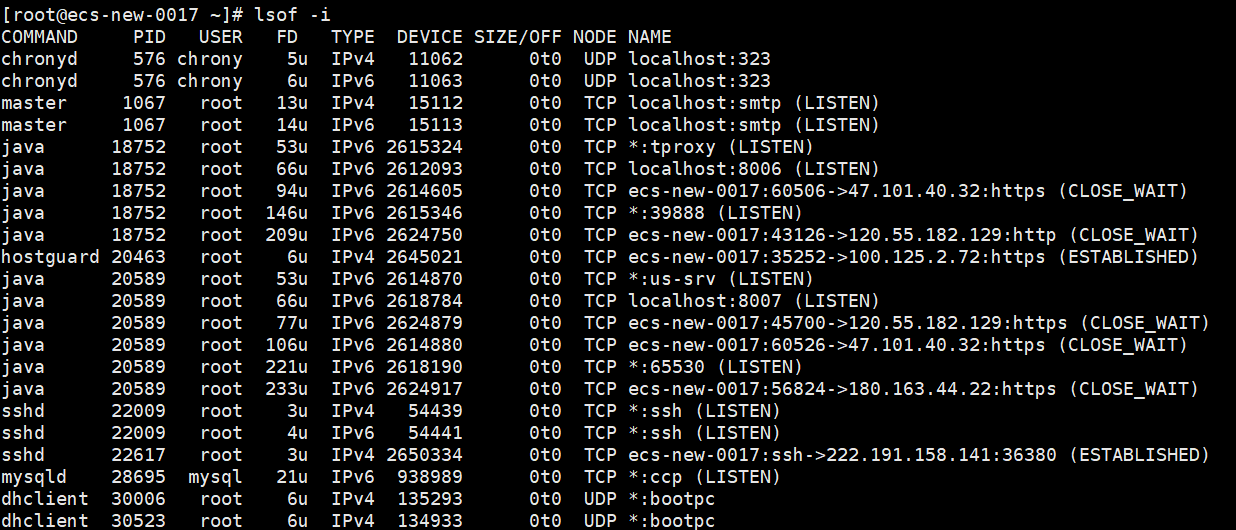Click the PID column header

pyautogui.click(x=149, y=37)
